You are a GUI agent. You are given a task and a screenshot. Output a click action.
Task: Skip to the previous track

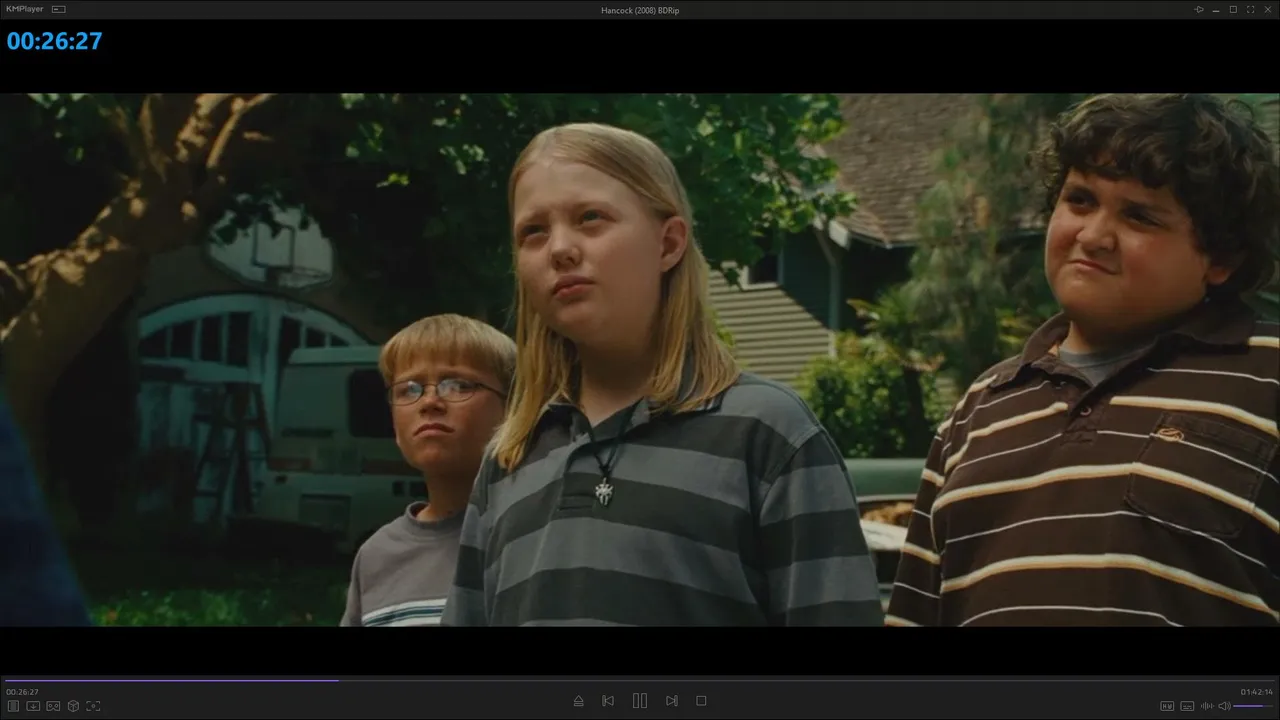click(608, 701)
